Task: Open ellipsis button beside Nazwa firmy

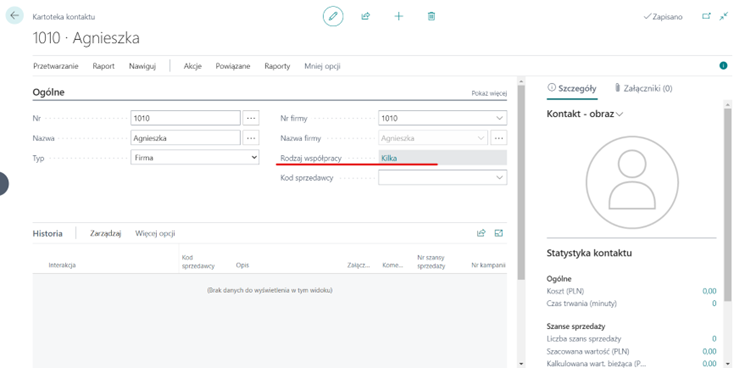Action: [499, 138]
